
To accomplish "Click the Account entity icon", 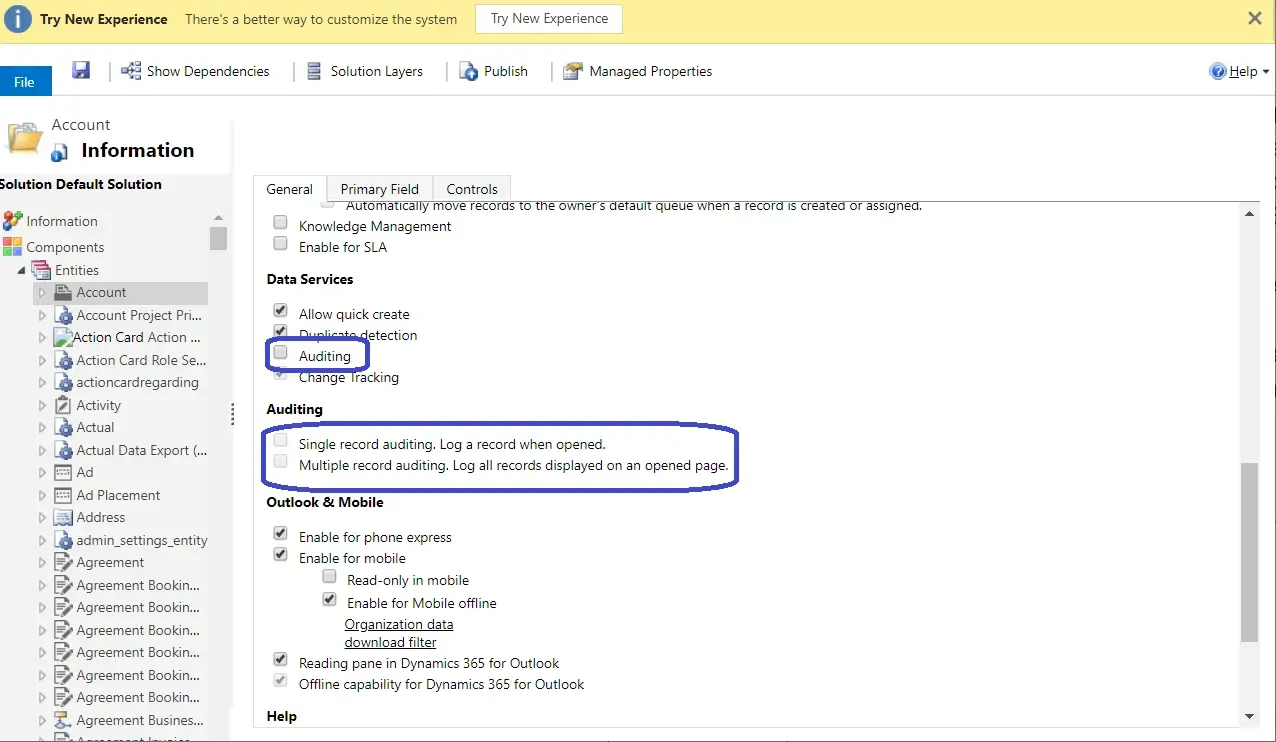I will [x=64, y=293].
